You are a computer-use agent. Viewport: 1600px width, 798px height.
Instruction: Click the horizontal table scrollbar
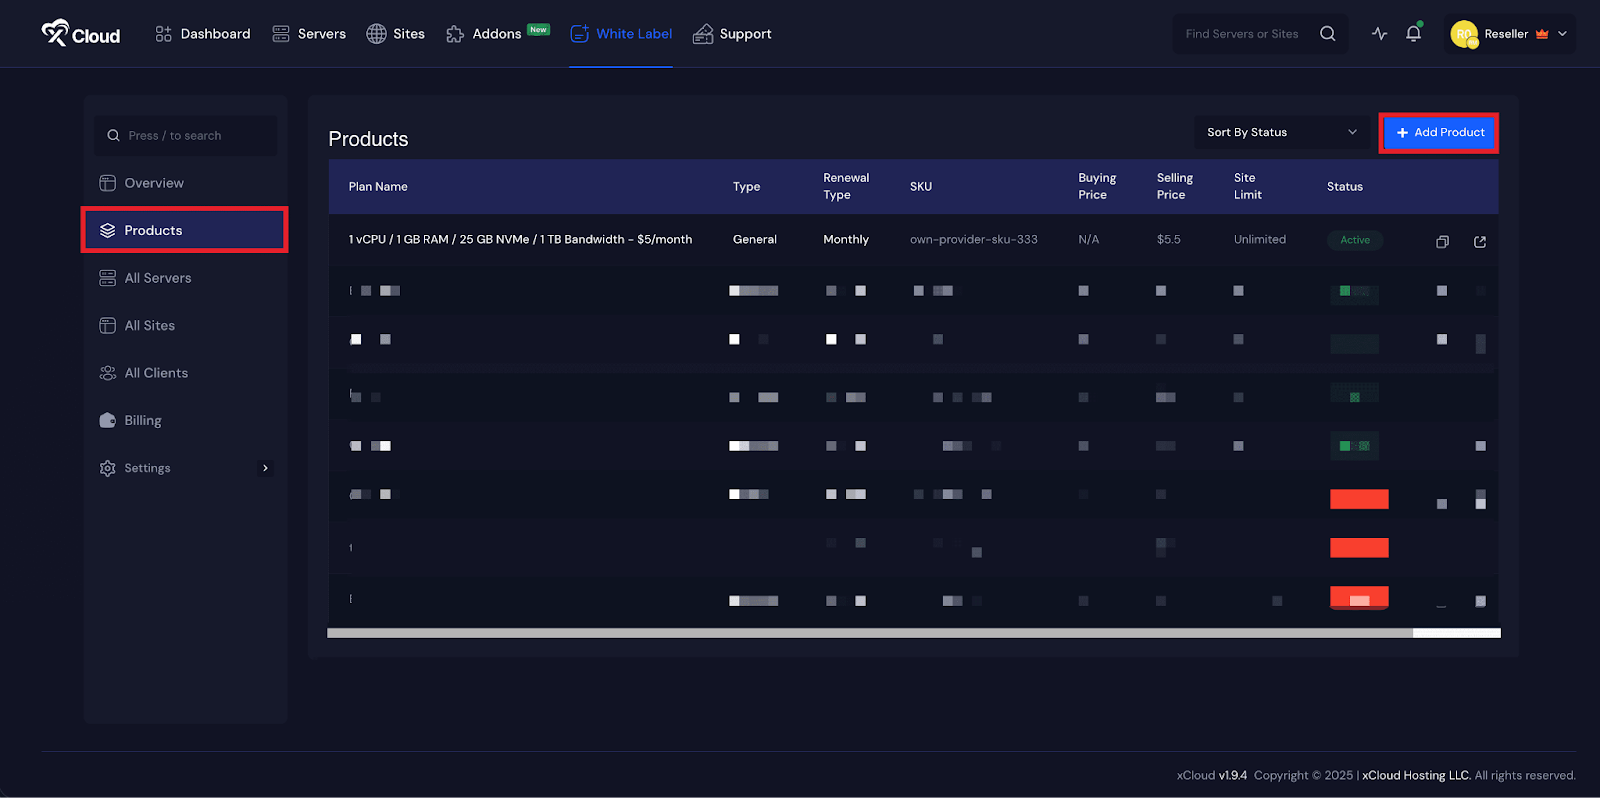(x=869, y=633)
